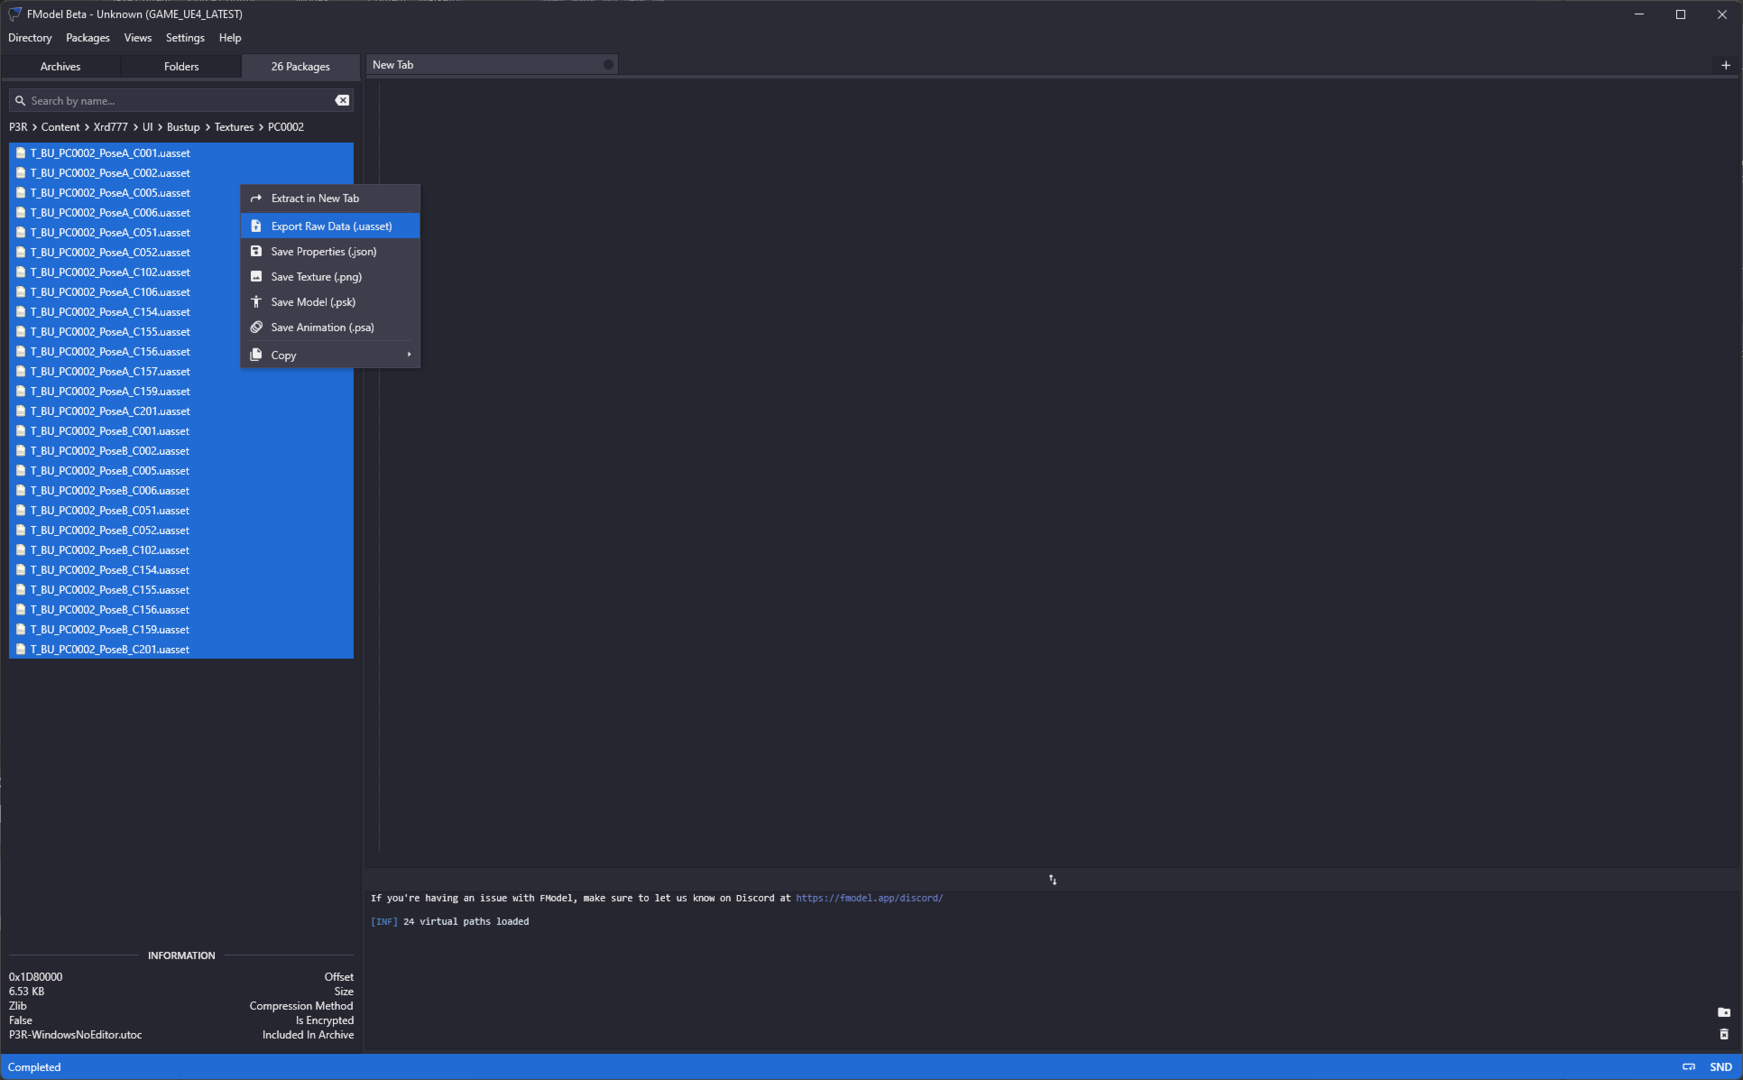Click the Copy clipboard icon in the context menu

256,355
